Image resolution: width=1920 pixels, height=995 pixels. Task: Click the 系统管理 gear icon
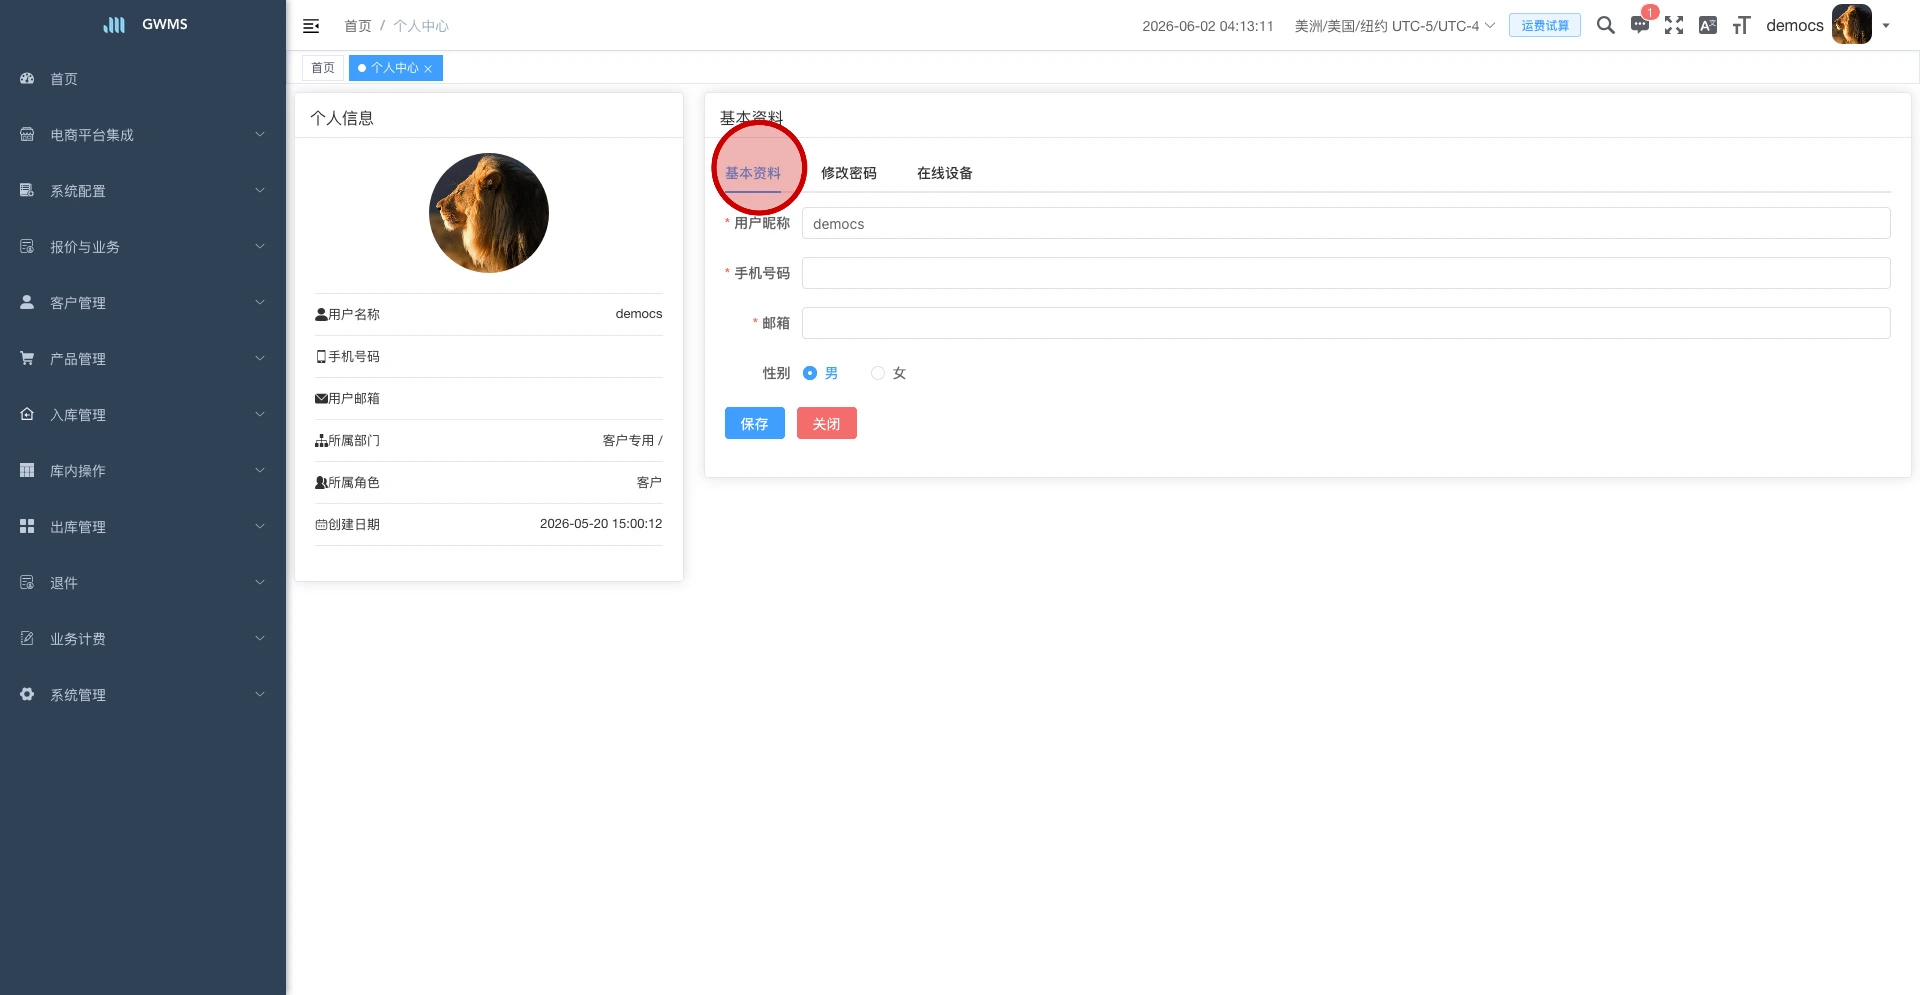[27, 694]
